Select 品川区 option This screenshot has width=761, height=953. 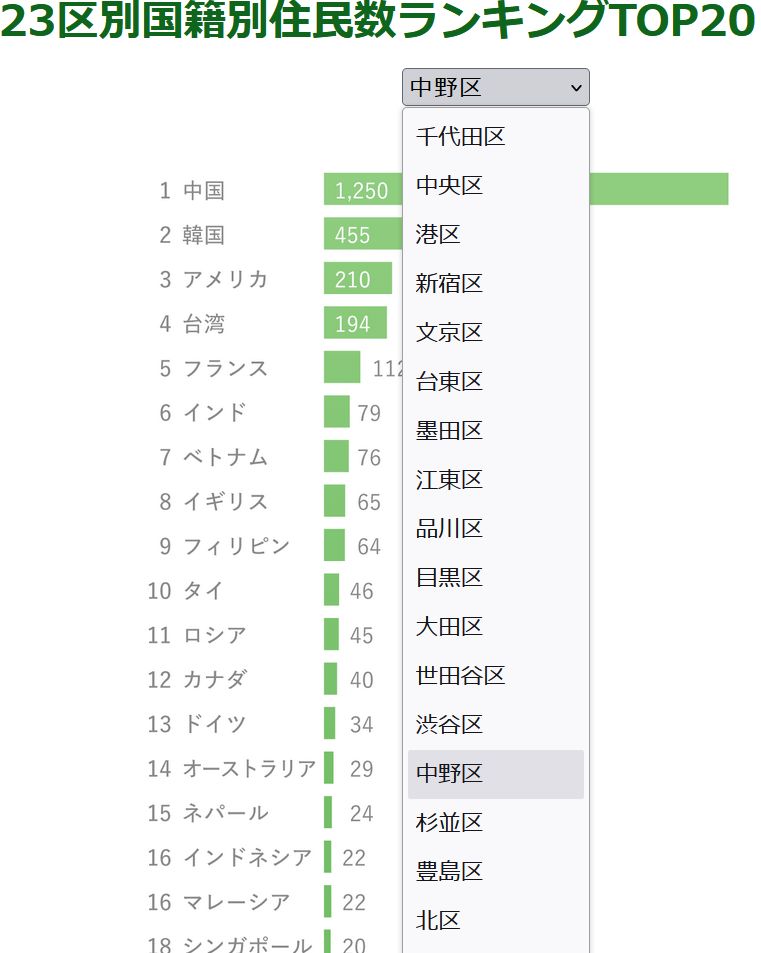click(x=495, y=529)
